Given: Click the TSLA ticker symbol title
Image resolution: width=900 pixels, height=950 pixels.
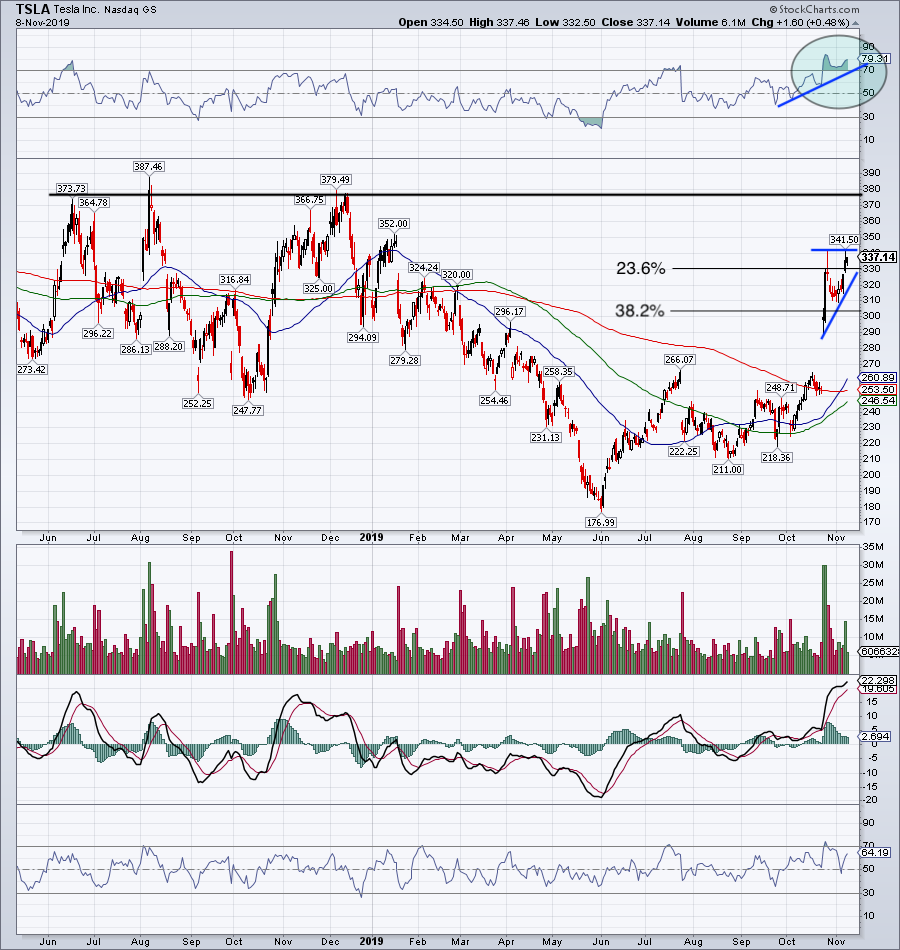Looking at the screenshot, I should coord(33,9).
